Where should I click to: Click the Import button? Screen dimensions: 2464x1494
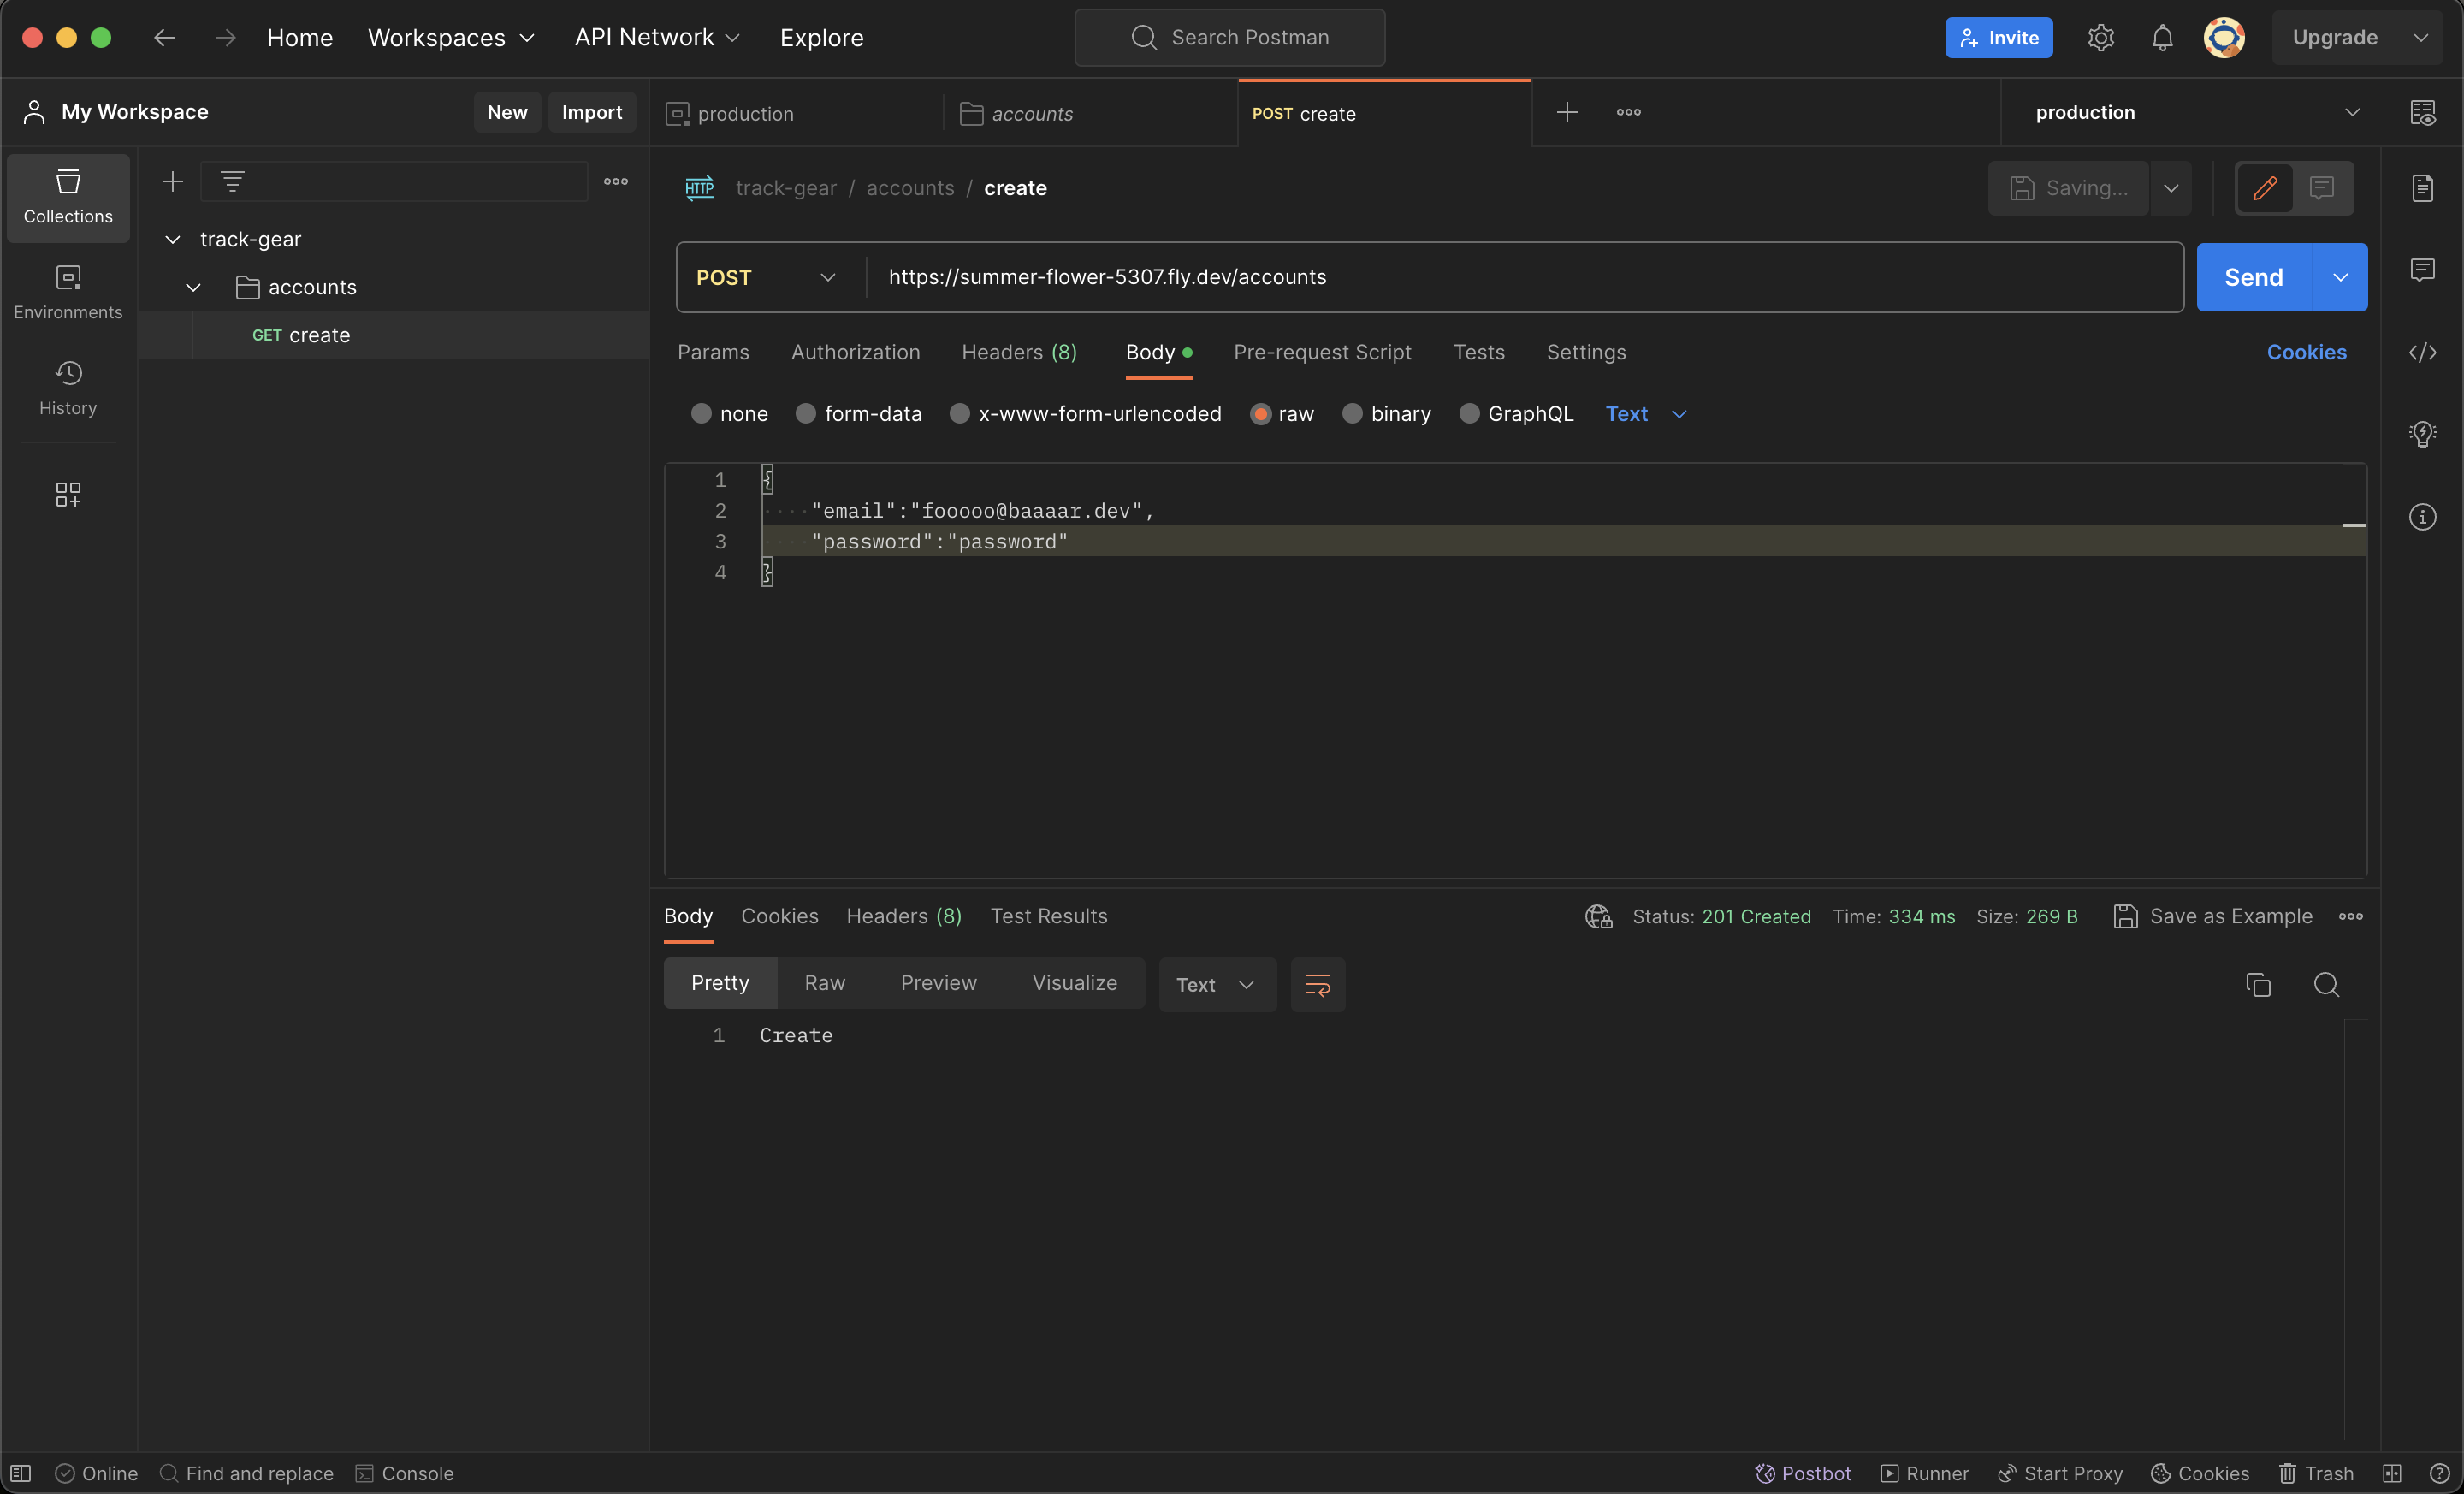(591, 112)
